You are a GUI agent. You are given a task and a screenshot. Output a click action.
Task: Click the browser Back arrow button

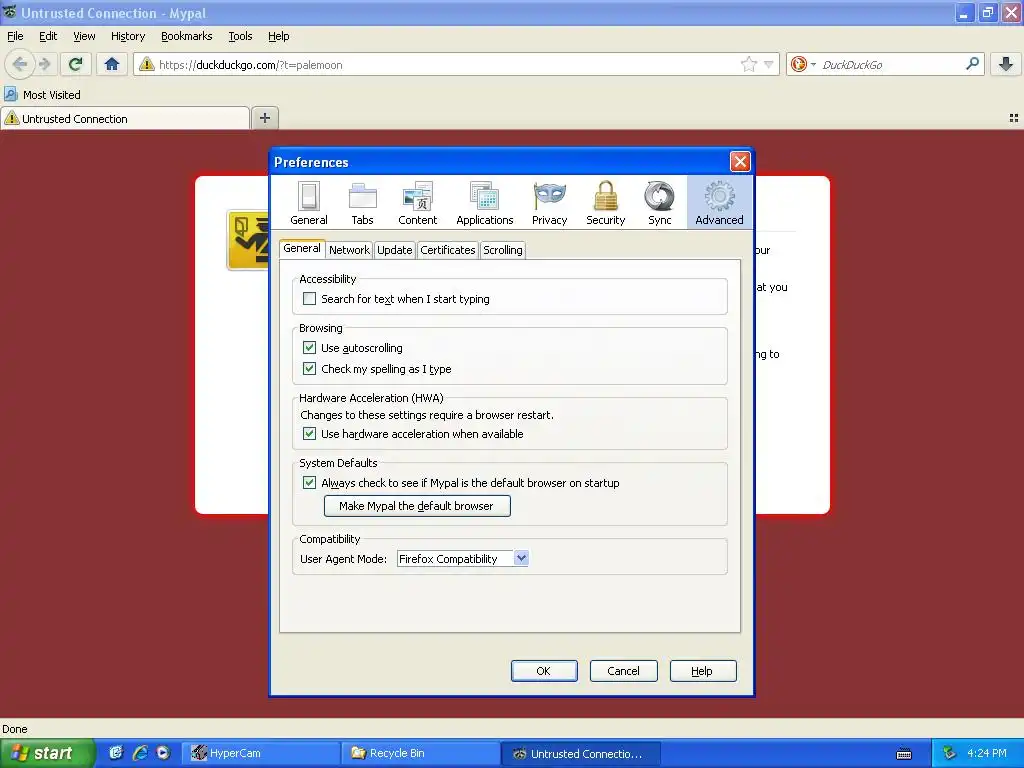pyautogui.click(x=20, y=64)
